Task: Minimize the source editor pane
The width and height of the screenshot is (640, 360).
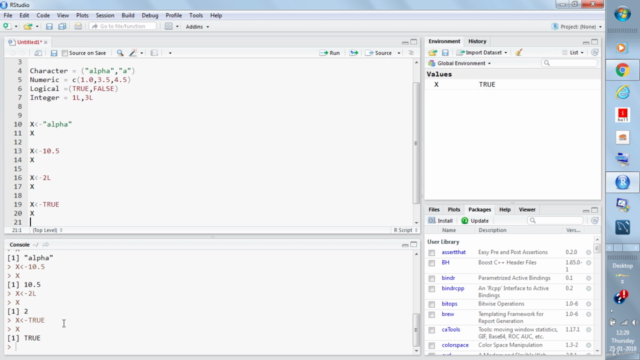Action: pos(405,42)
